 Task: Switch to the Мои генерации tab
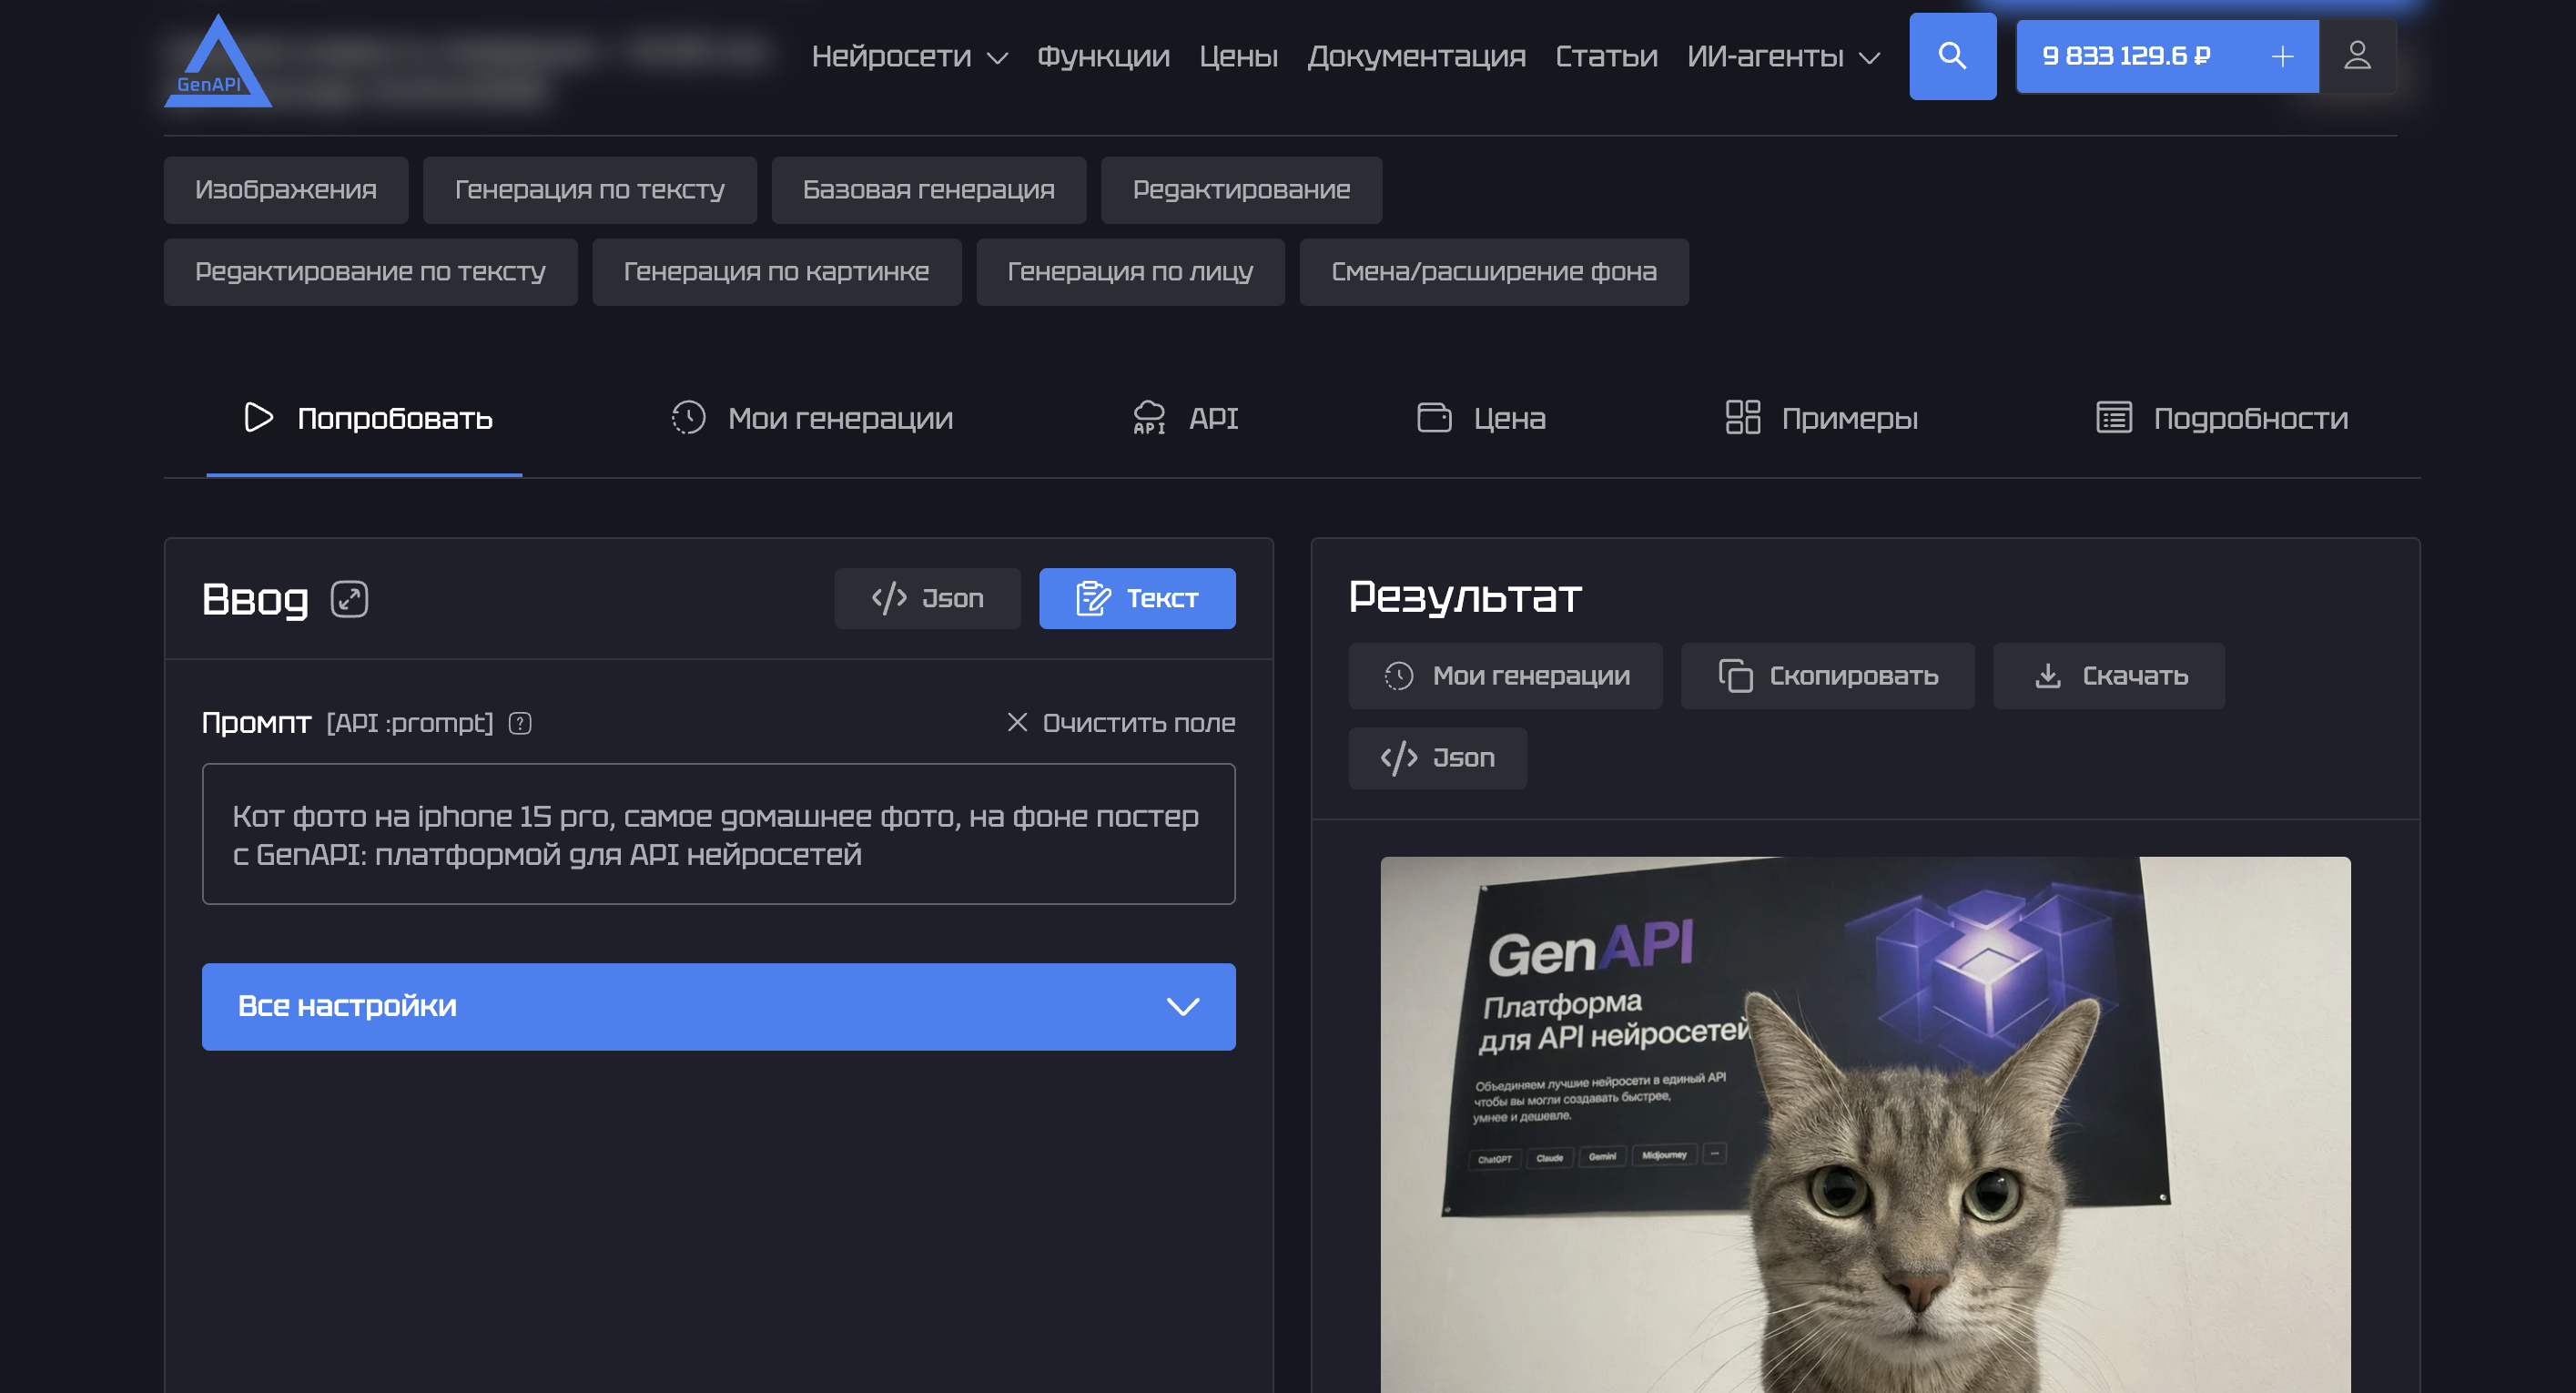[x=811, y=417]
